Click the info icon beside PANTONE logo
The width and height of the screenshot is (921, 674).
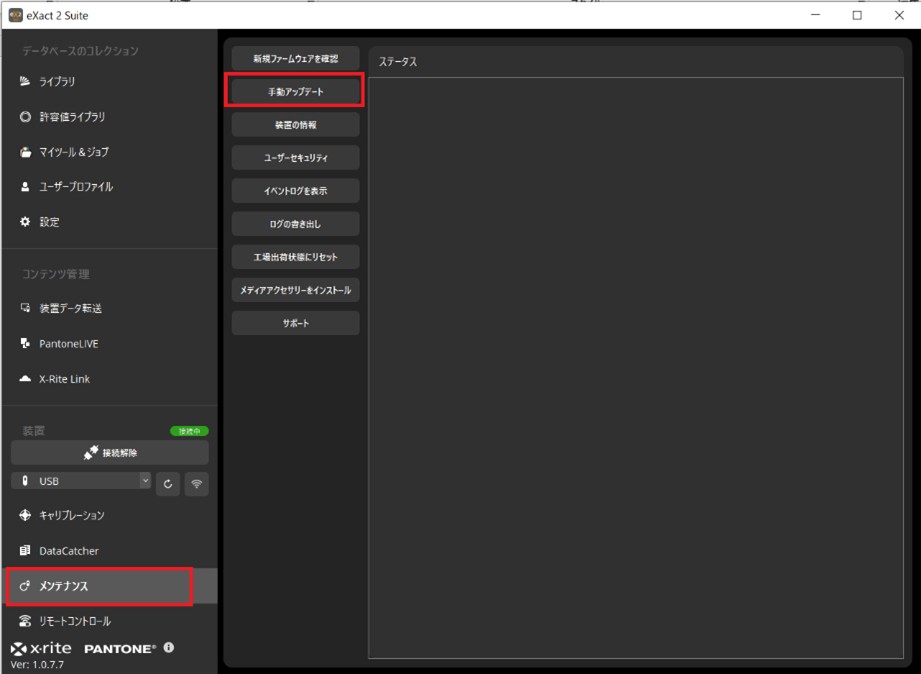click(x=169, y=648)
